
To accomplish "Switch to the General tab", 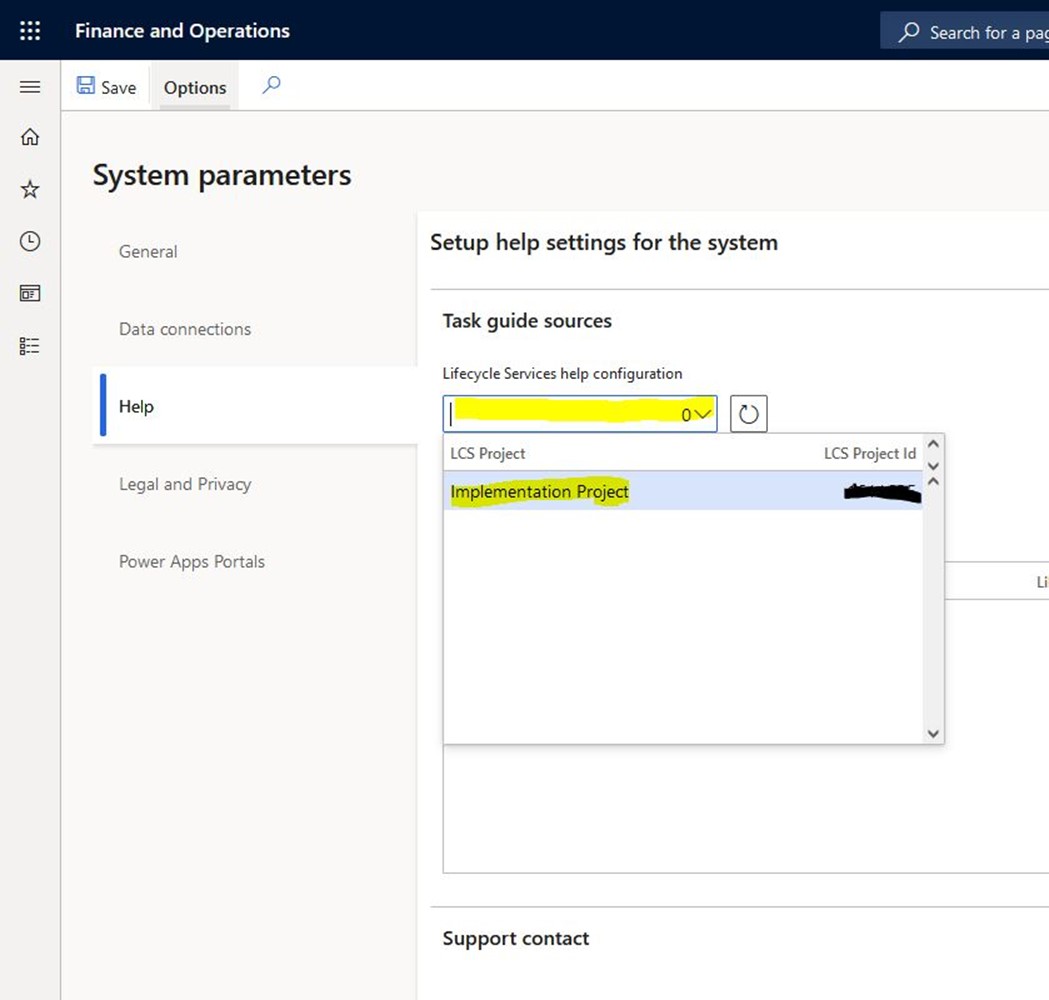I will 148,251.
